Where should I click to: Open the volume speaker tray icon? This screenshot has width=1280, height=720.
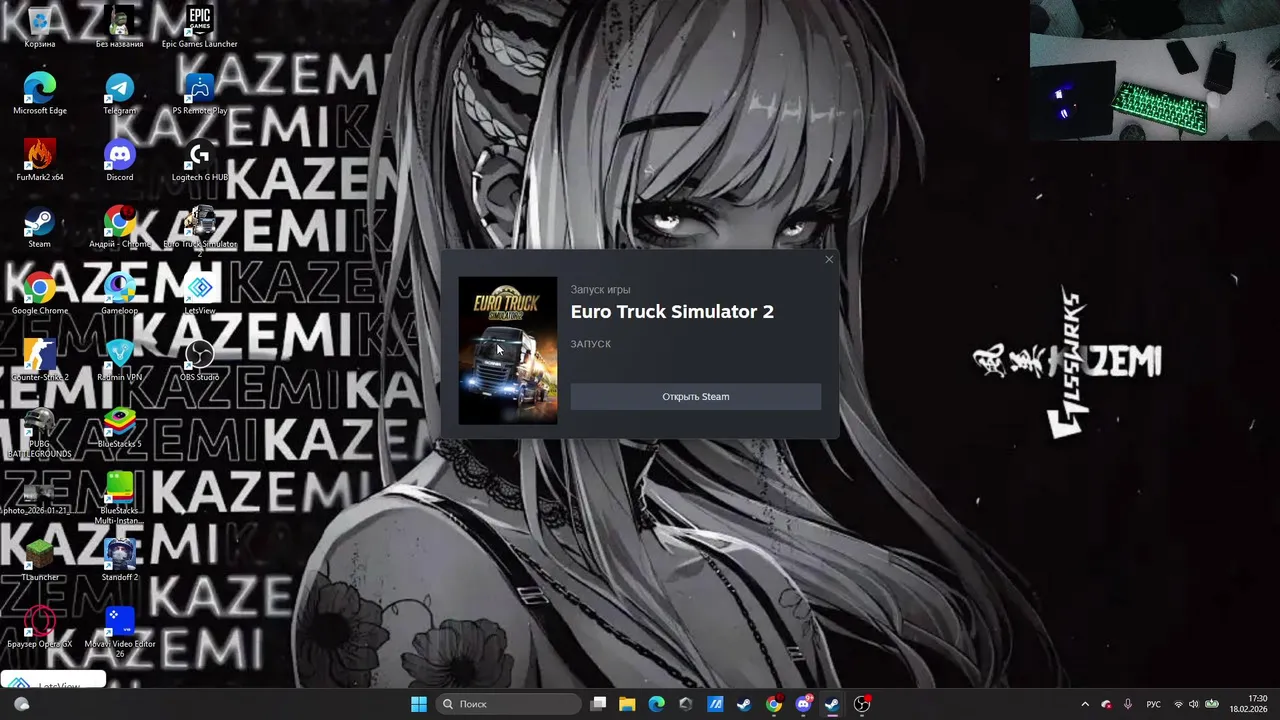click(x=1193, y=704)
